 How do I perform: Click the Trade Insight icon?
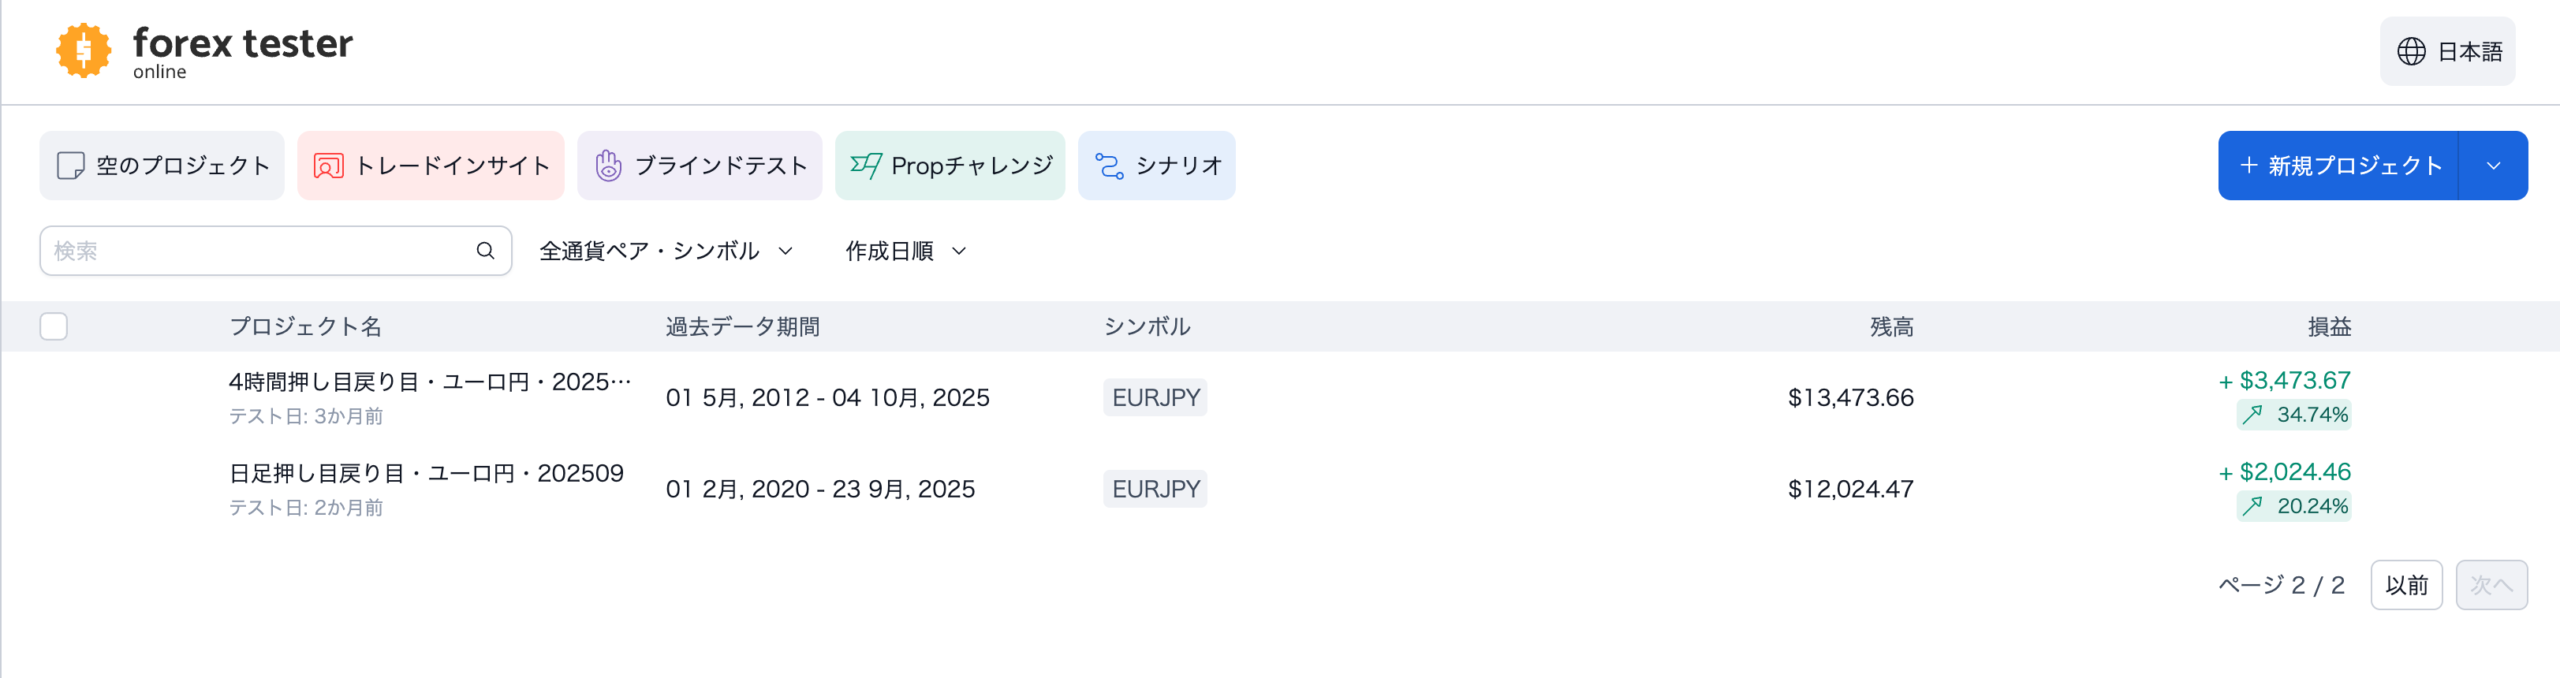point(328,166)
